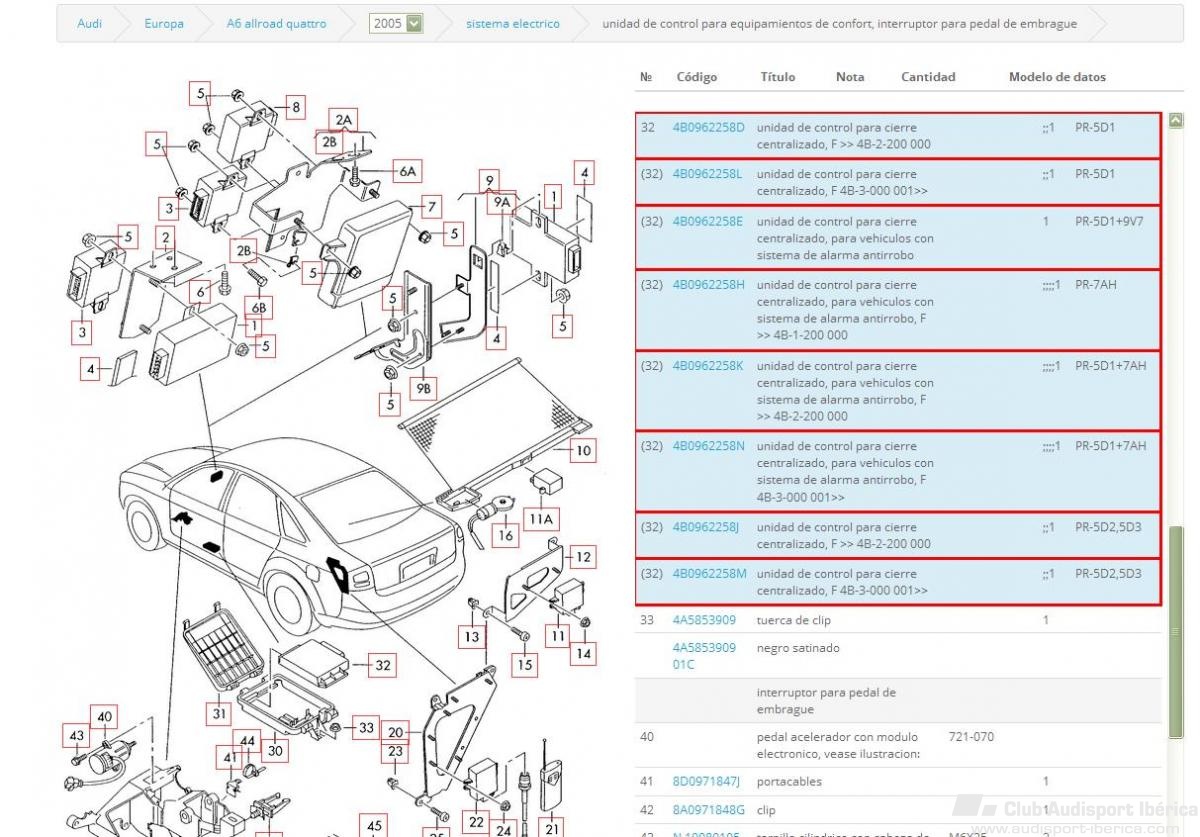This screenshot has width=1200, height=837.
Task: Open part code 4A5853909 tuerca de clip
Action: pos(704,620)
